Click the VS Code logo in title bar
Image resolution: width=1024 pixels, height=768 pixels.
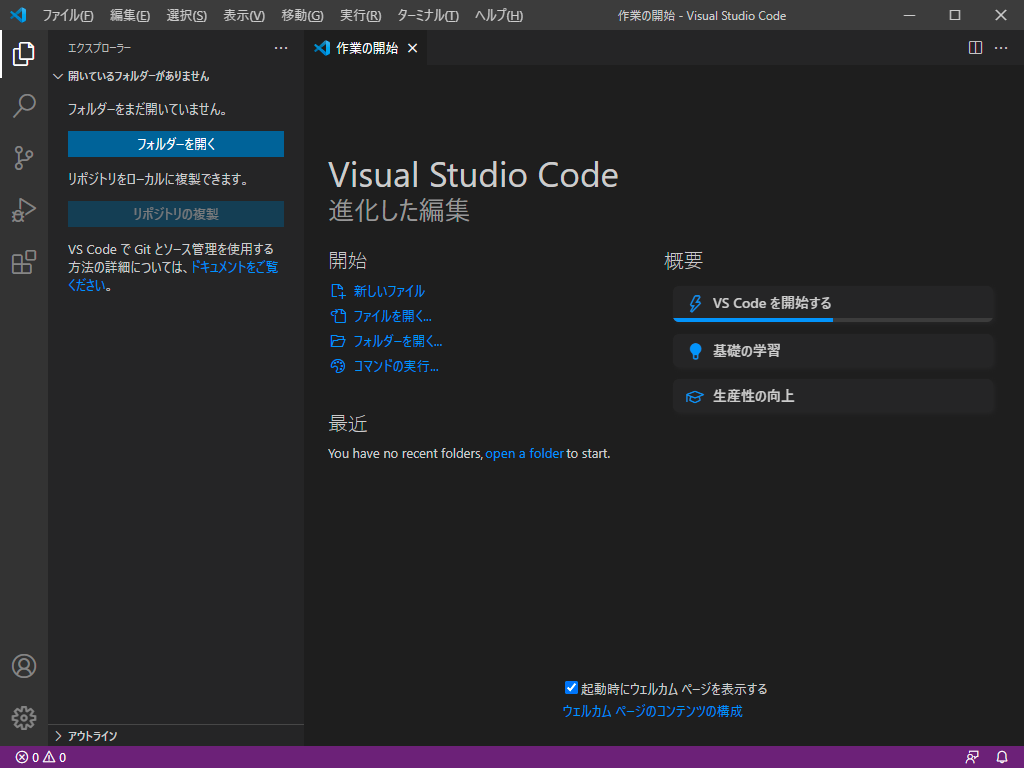click(18, 15)
